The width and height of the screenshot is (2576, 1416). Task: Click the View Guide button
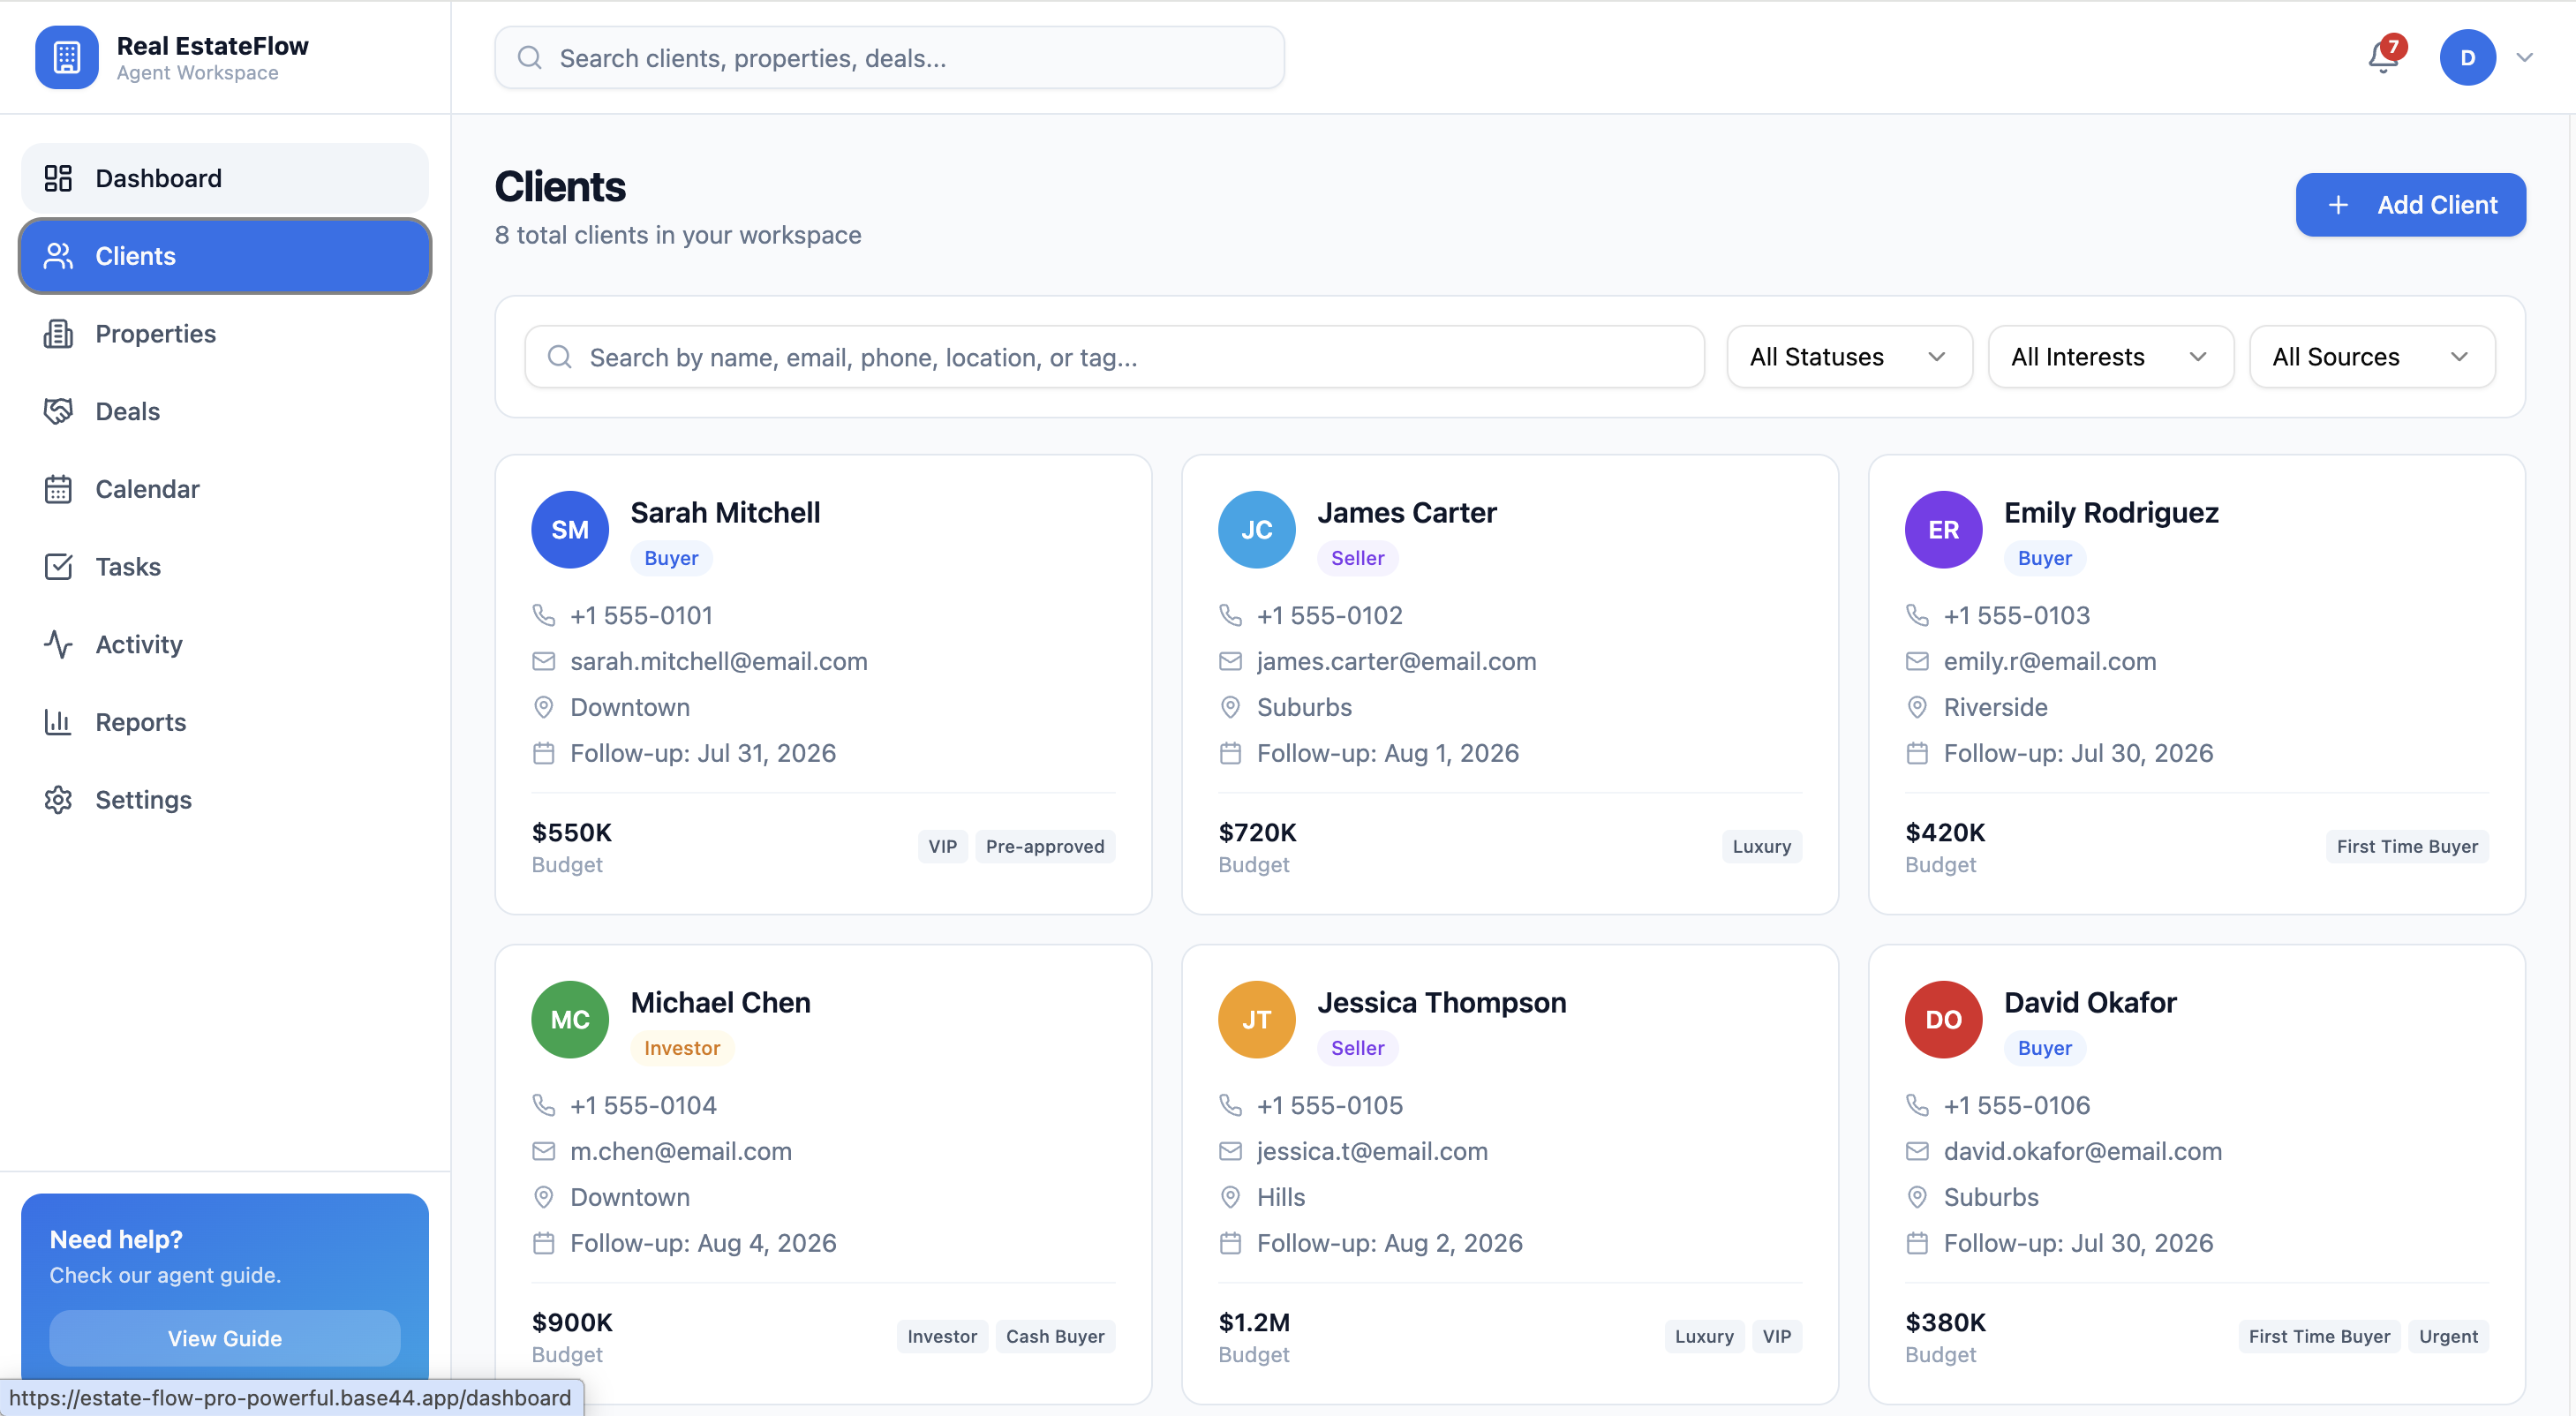225,1338
